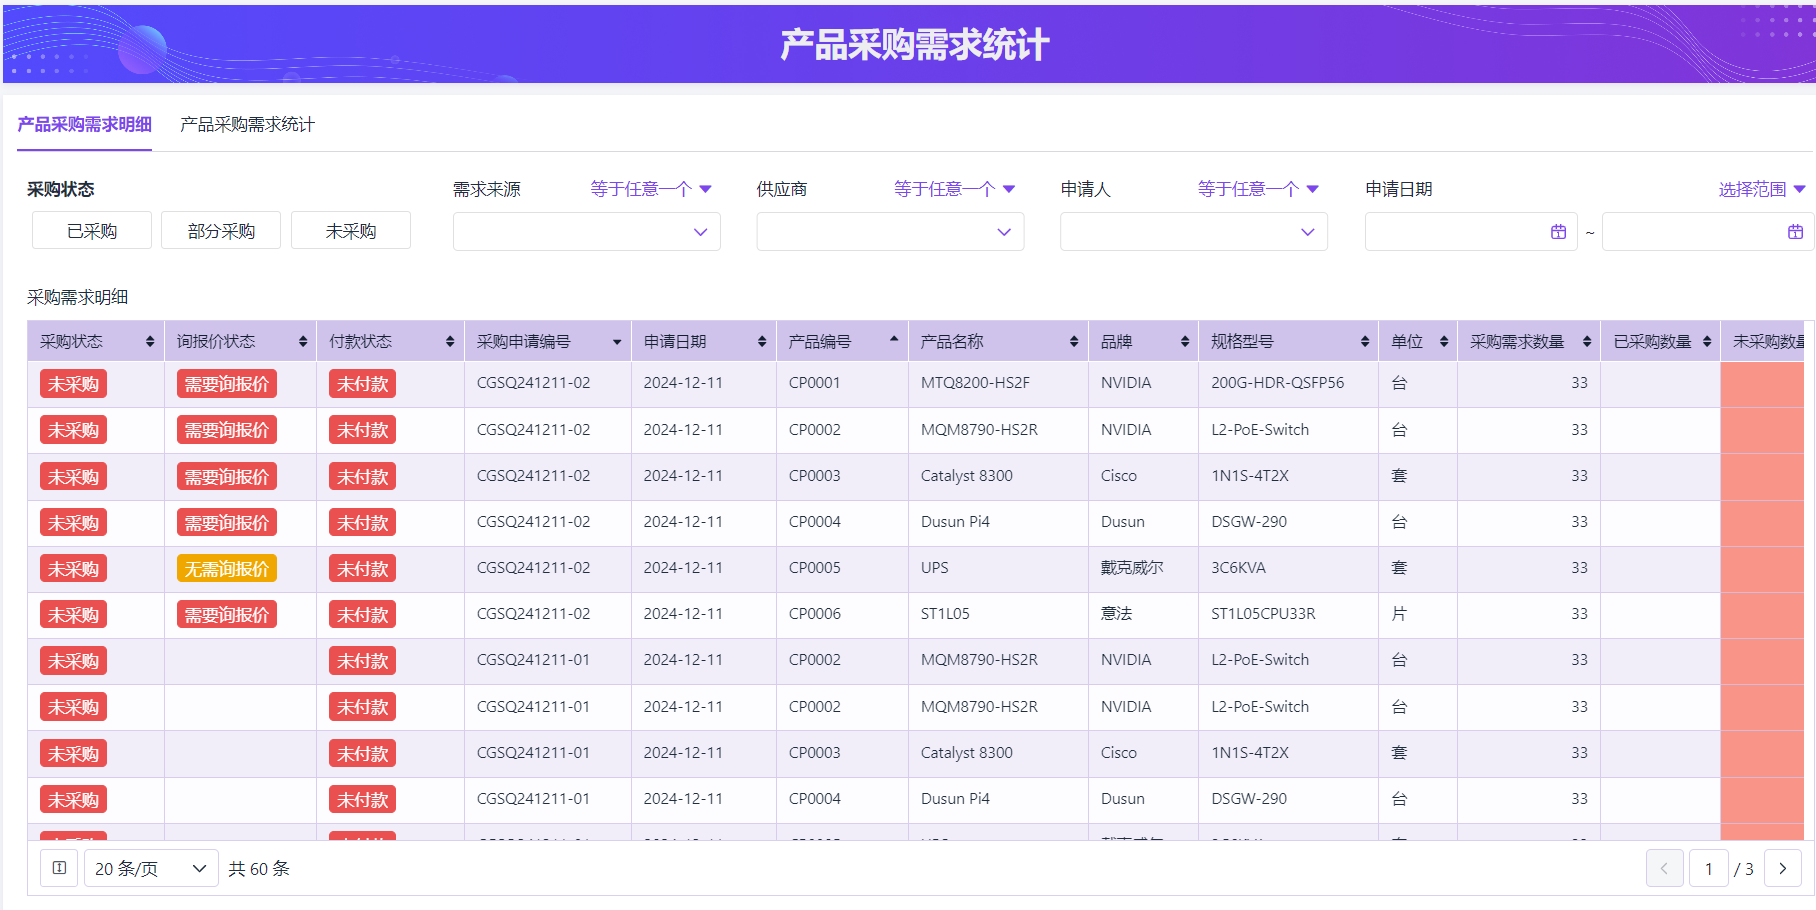
Task: Filter by 部分采购 status
Action: click(221, 231)
